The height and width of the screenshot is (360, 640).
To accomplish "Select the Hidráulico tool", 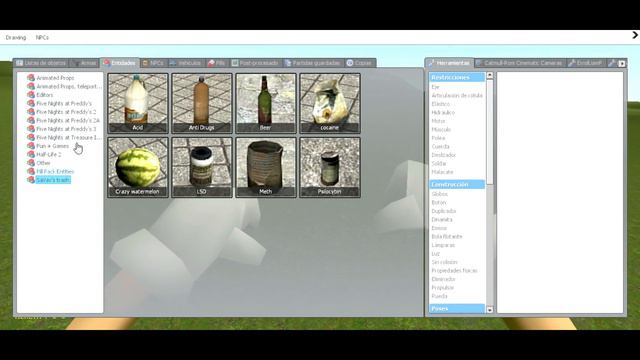I will [x=443, y=112].
